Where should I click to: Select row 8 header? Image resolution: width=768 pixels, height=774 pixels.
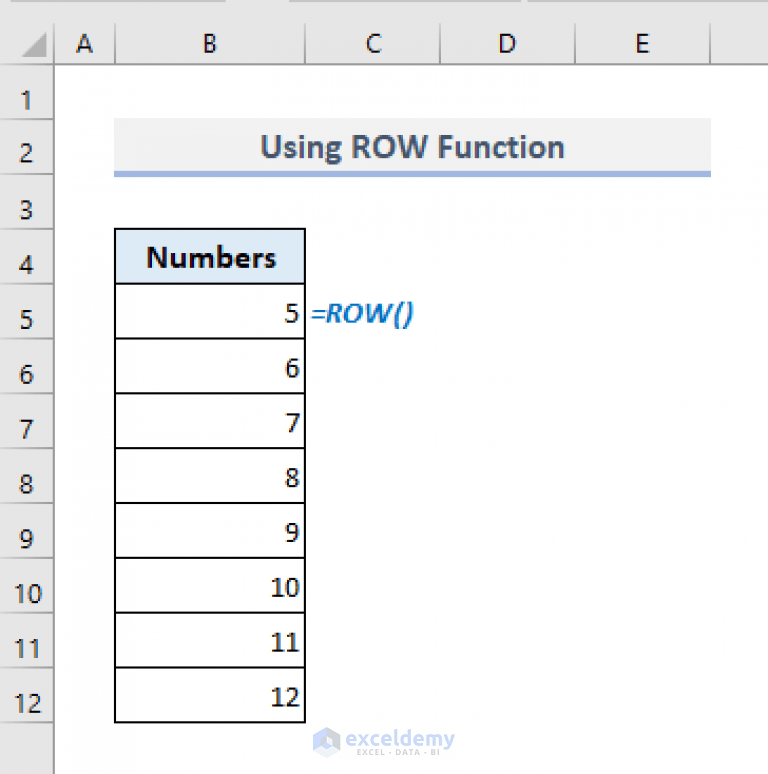click(27, 476)
